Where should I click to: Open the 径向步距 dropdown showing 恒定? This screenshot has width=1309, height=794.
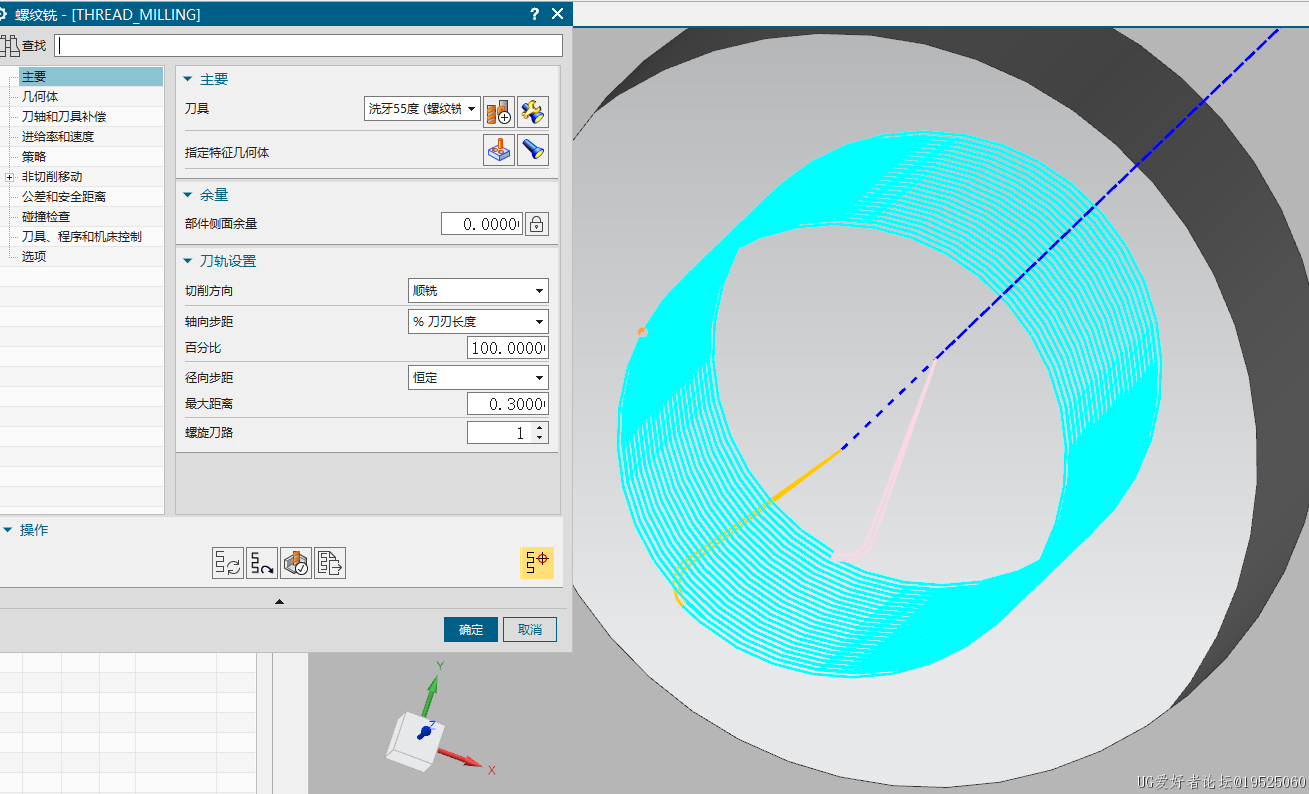[478, 378]
